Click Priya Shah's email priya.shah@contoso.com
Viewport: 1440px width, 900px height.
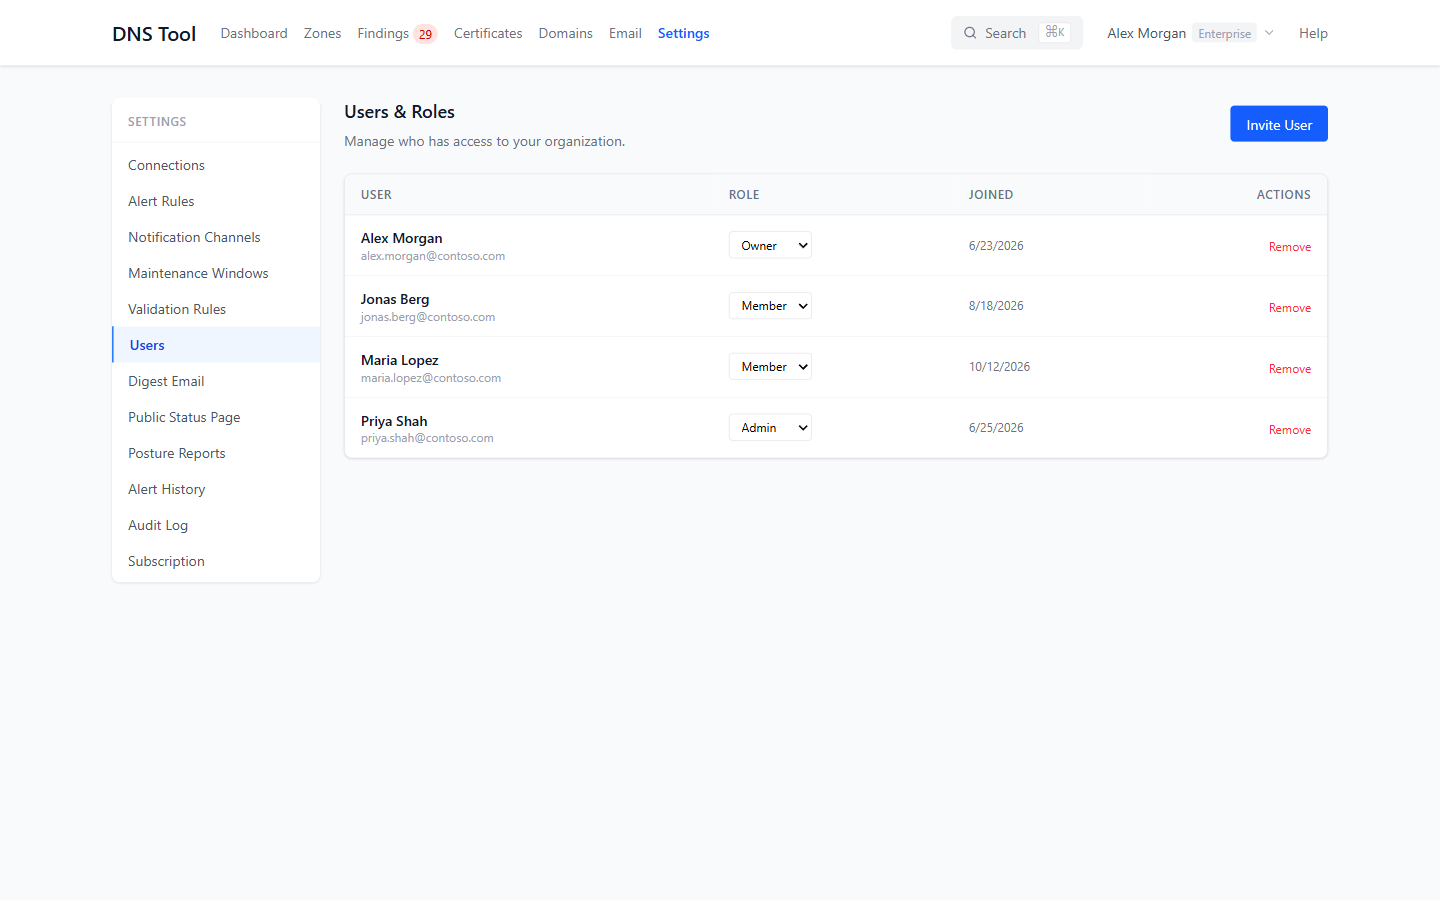tap(427, 438)
